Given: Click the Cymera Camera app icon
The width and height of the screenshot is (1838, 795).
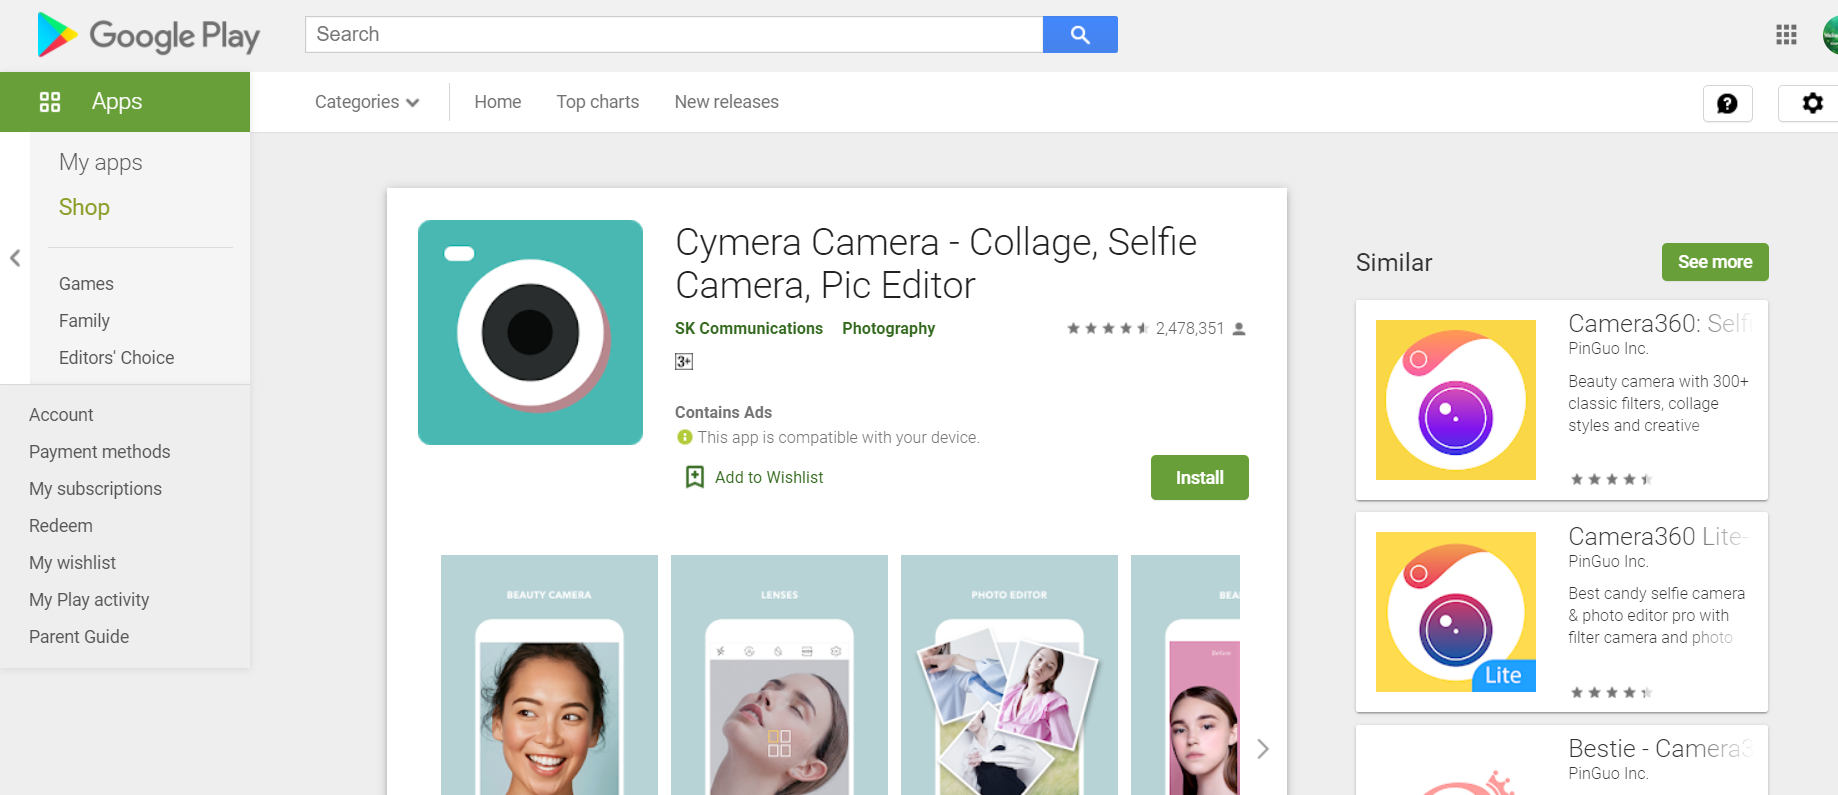Looking at the screenshot, I should [530, 332].
